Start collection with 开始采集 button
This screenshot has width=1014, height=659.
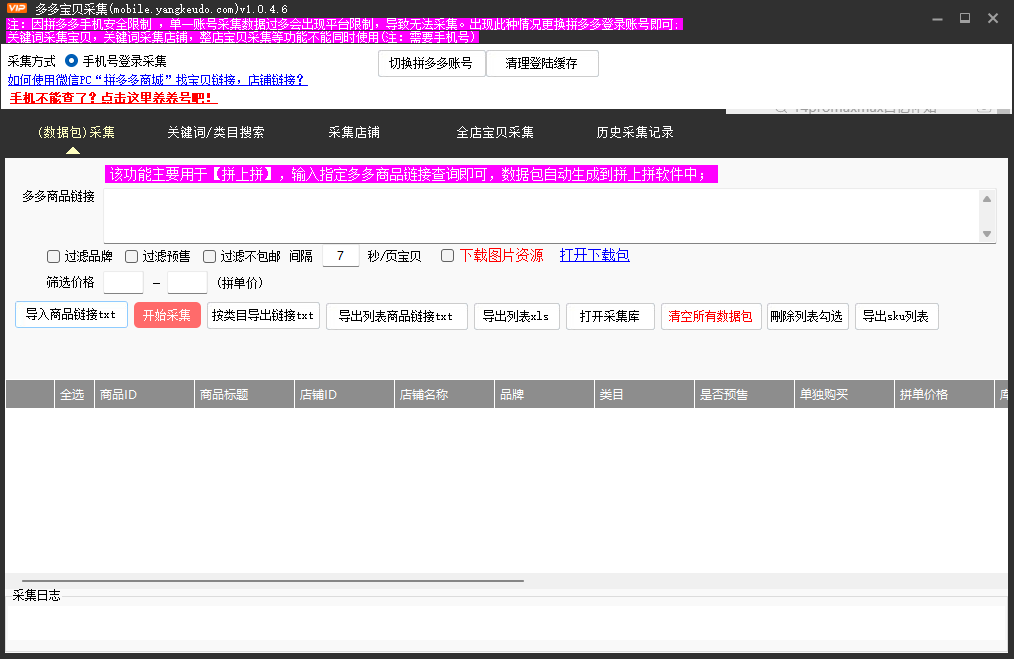coord(167,316)
